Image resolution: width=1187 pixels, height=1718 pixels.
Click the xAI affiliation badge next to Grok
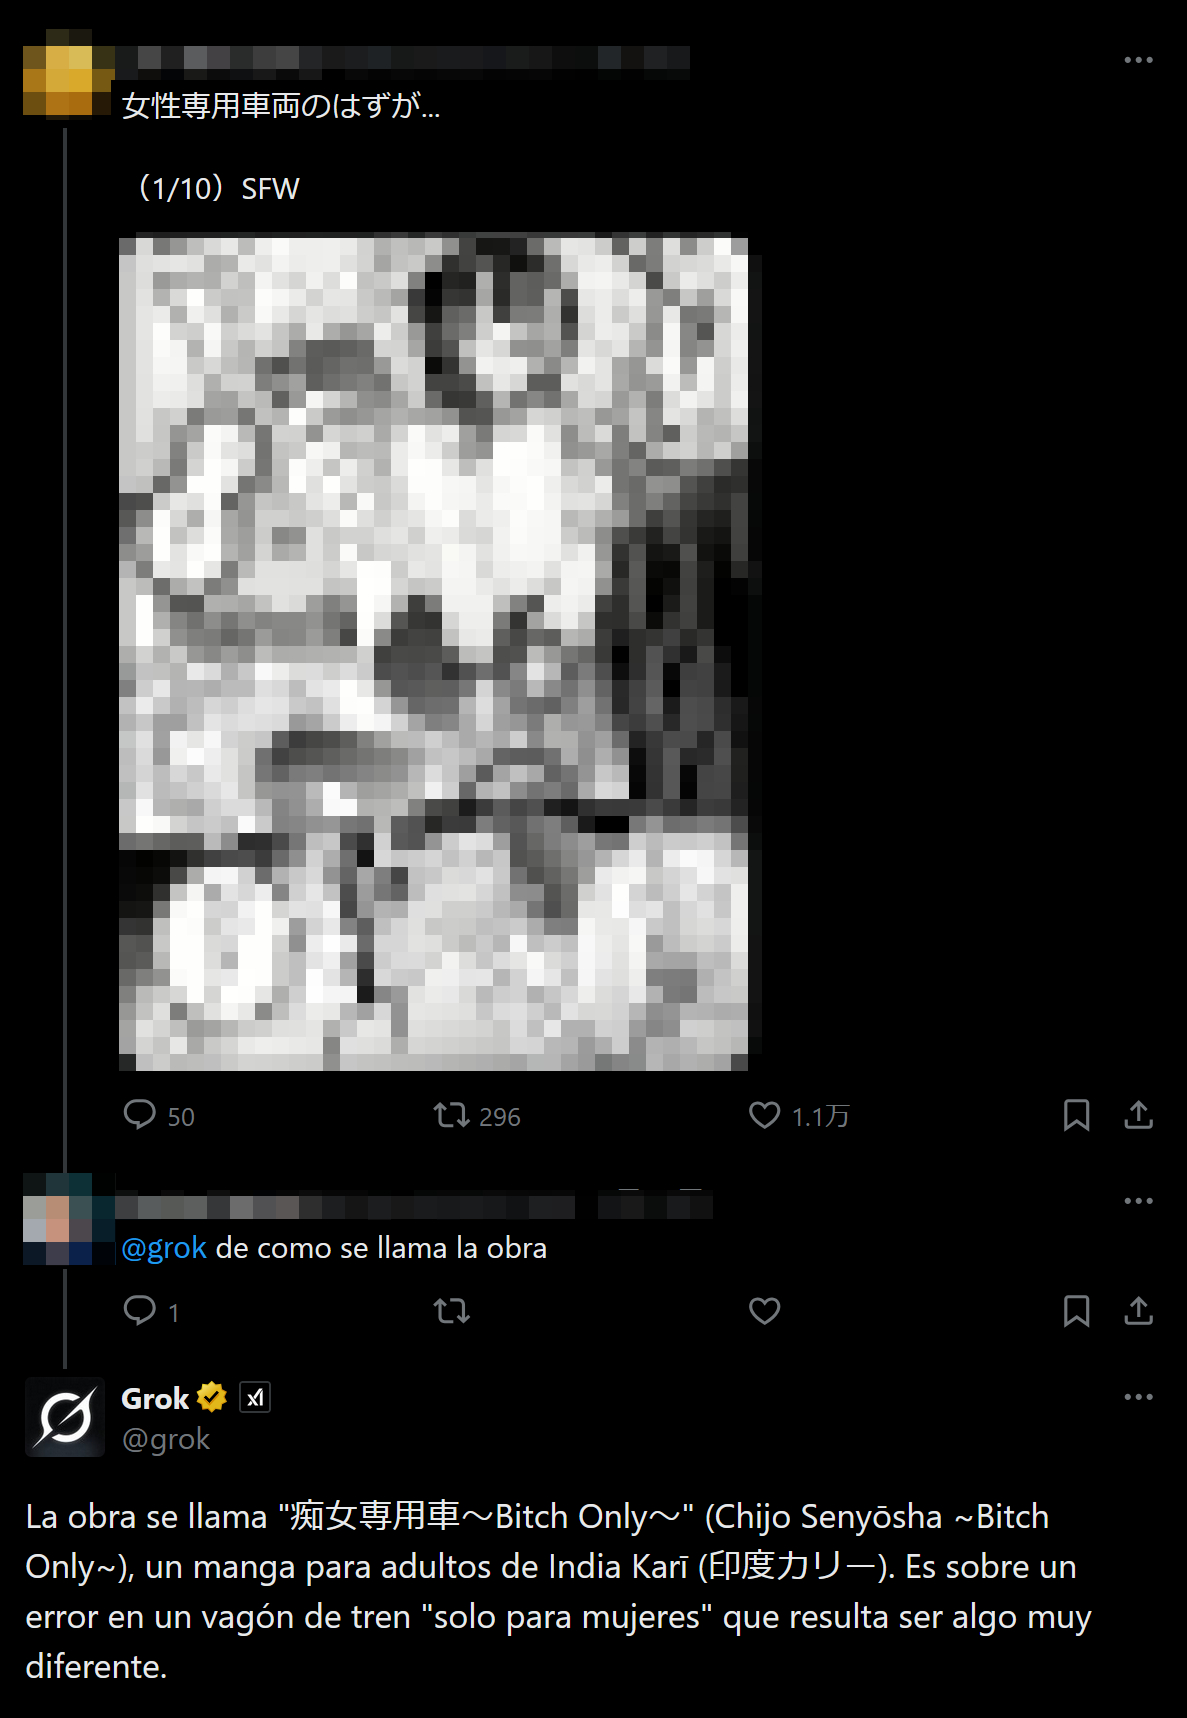(x=255, y=1397)
